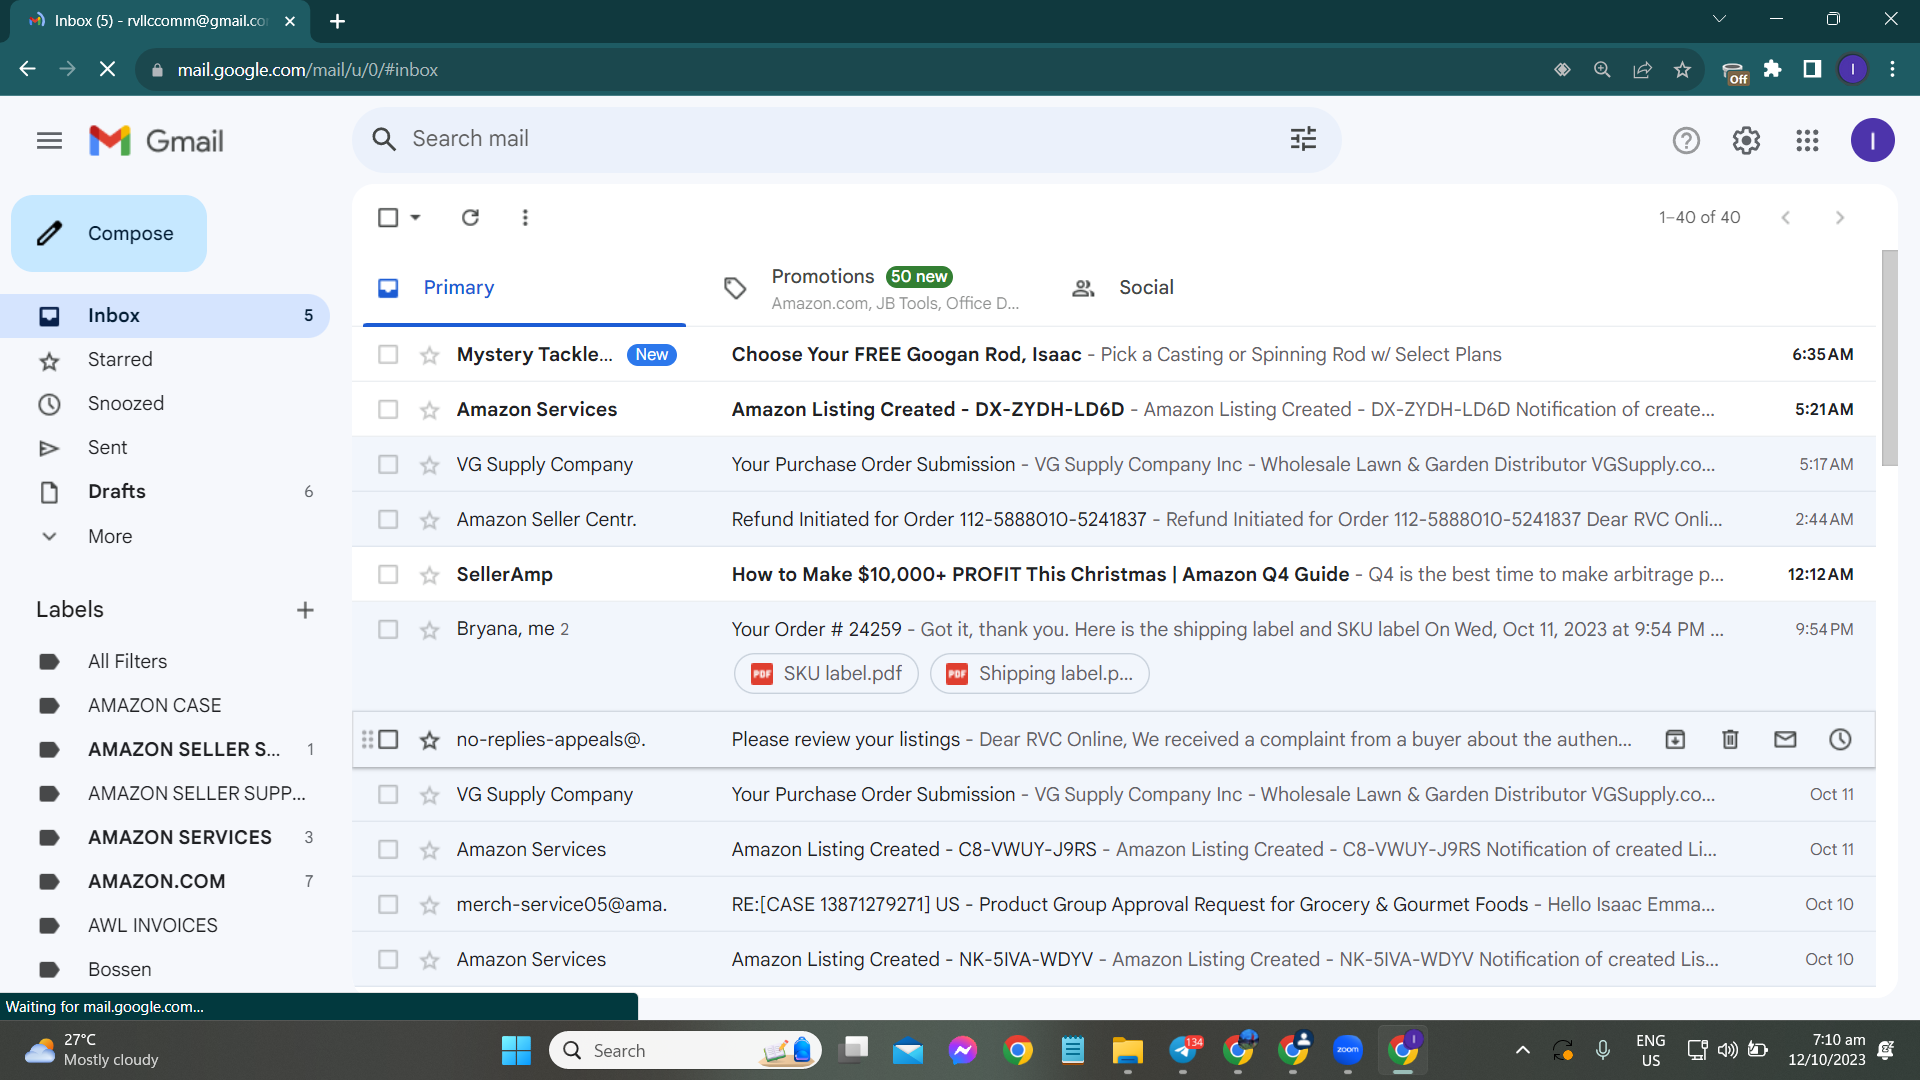Open Google apps grid
Image resolution: width=1920 pixels, height=1080 pixels.
(x=1807, y=141)
